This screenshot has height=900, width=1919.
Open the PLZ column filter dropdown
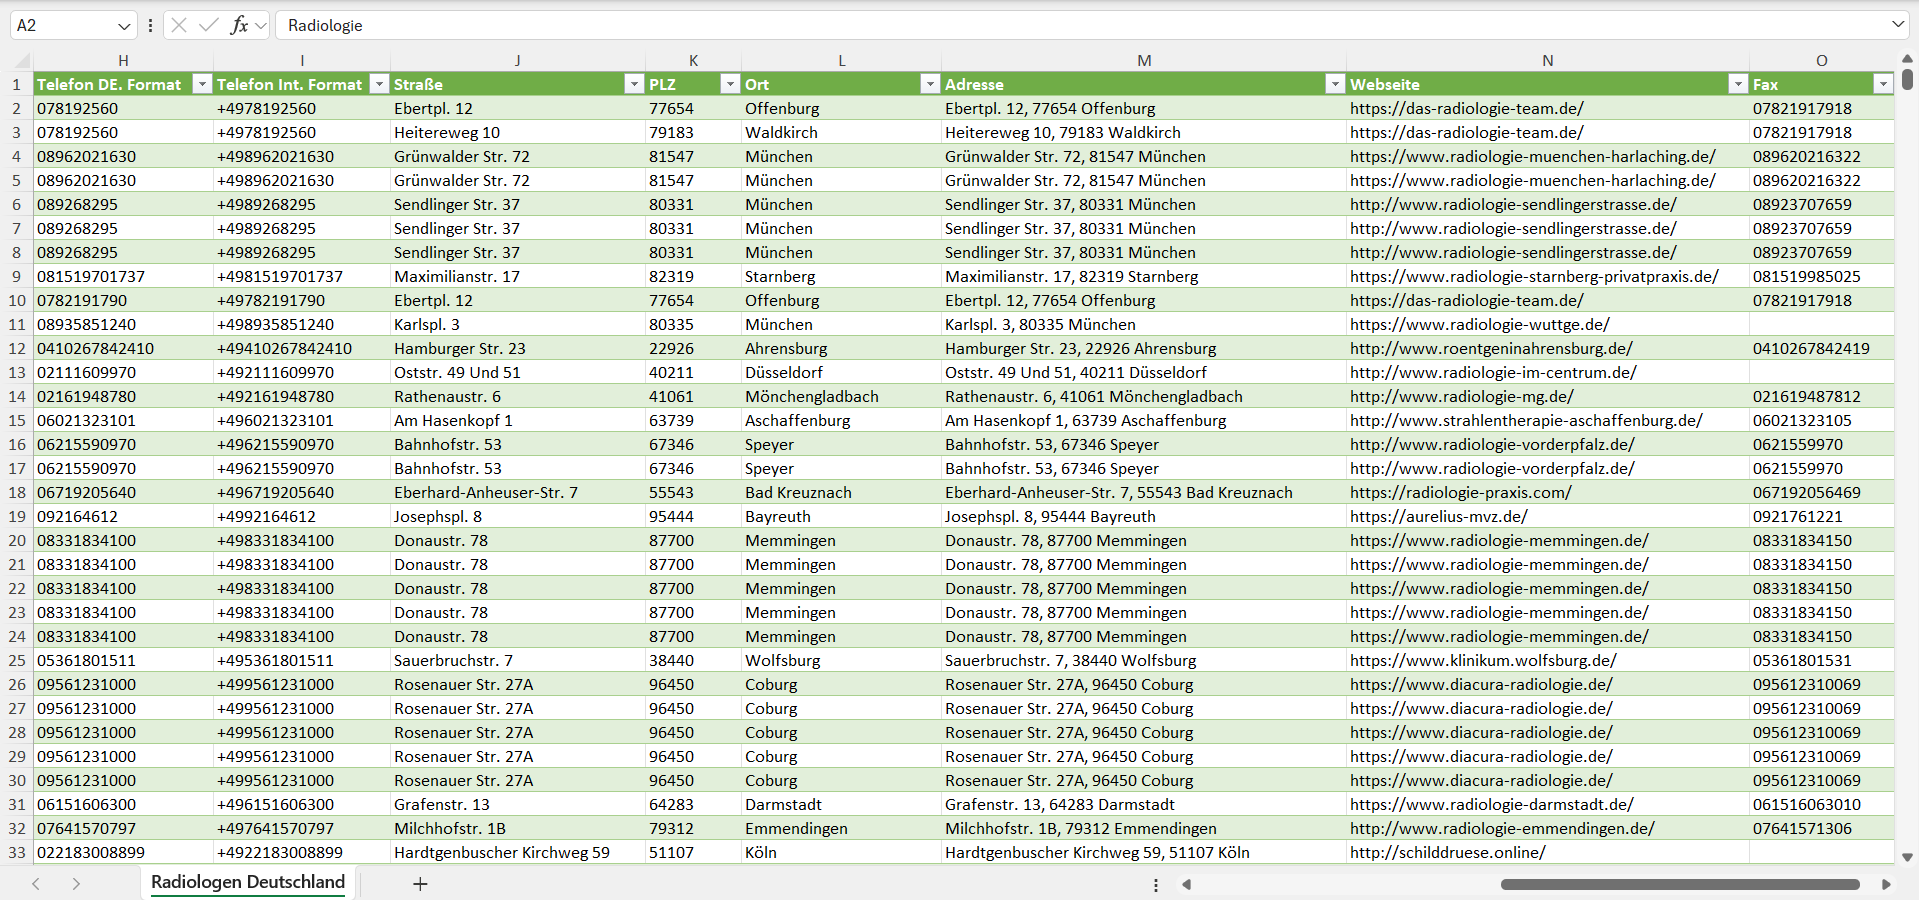click(730, 84)
